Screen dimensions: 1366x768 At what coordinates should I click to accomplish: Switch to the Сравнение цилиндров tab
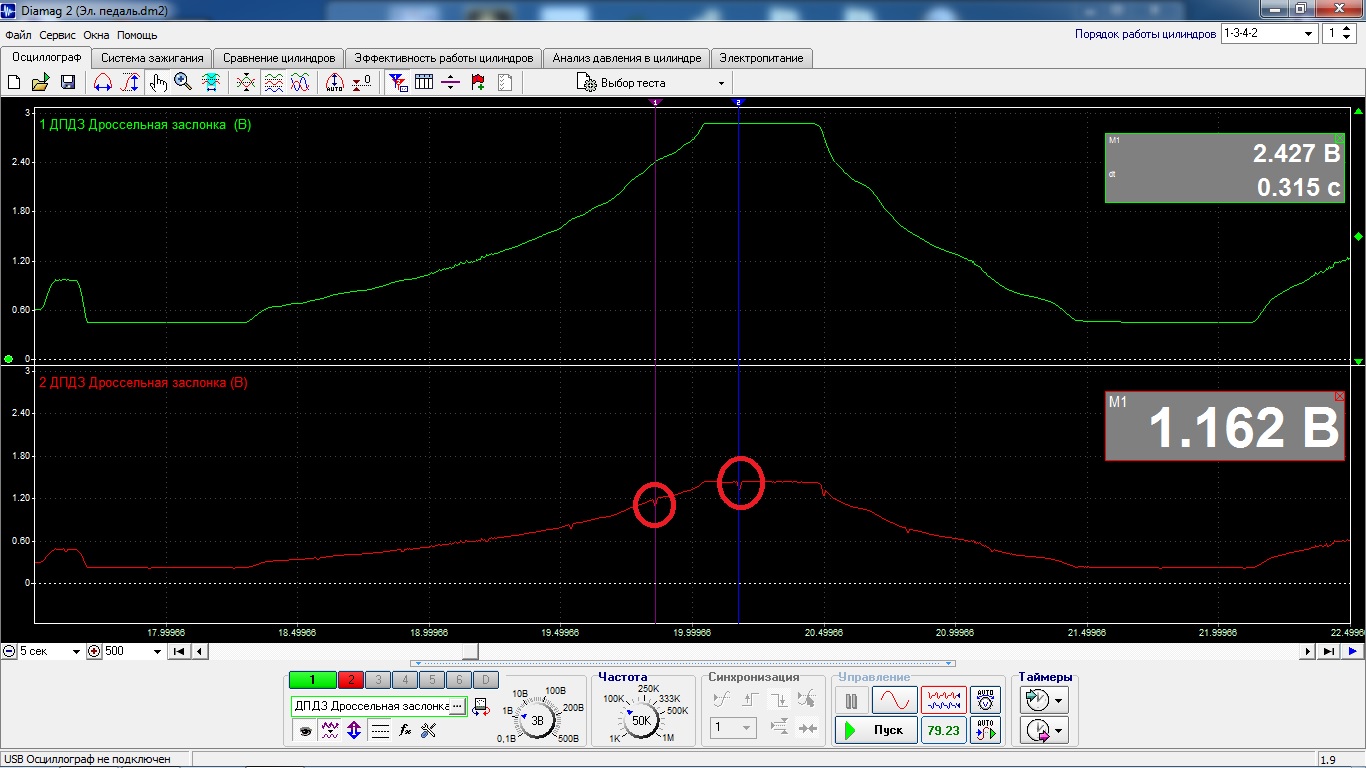[279, 58]
